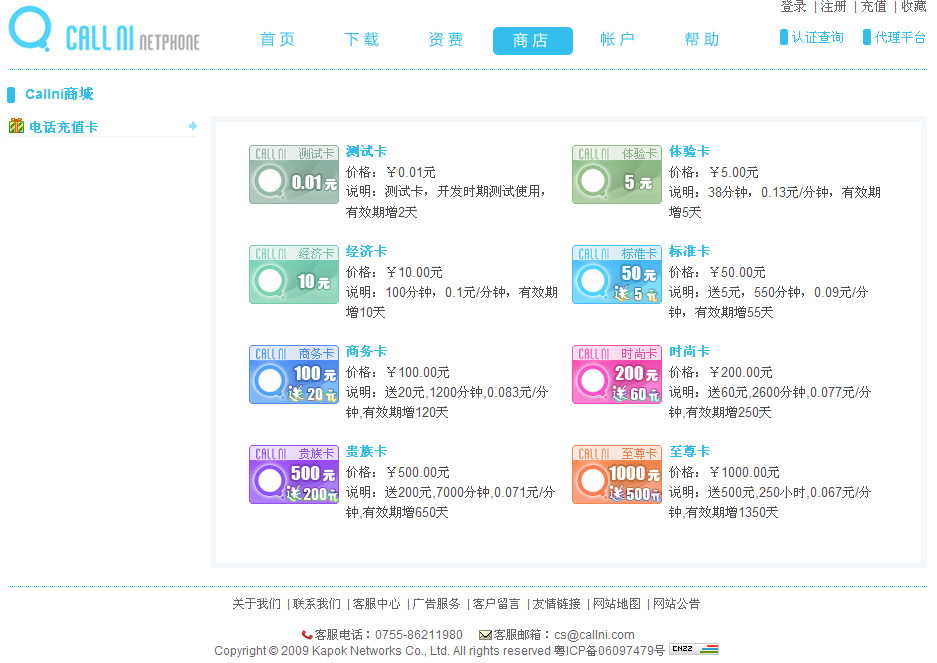Viewport: 937px width, 663px height.
Task: Open the 时尚卡 title link
Action: 689,352
